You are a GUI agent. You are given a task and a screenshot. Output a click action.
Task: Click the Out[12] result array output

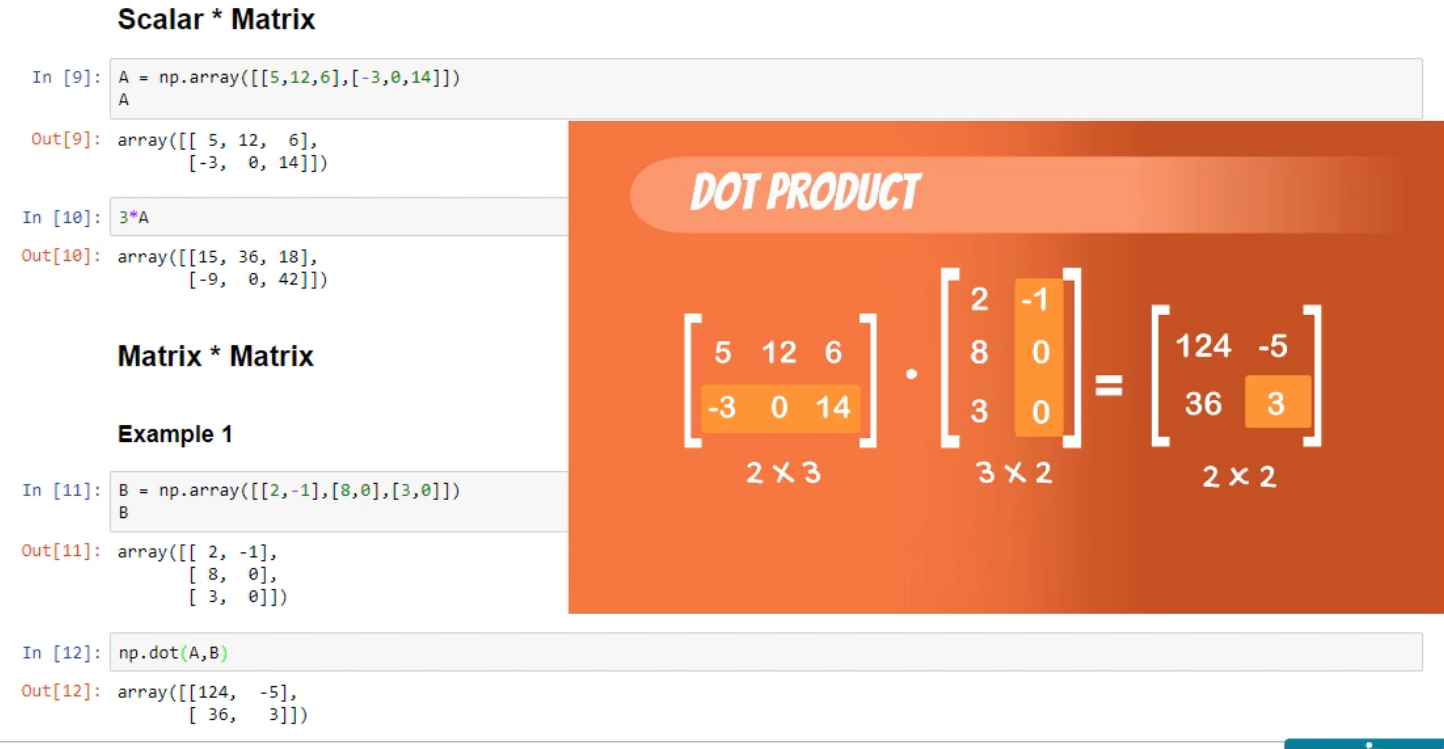click(x=212, y=703)
